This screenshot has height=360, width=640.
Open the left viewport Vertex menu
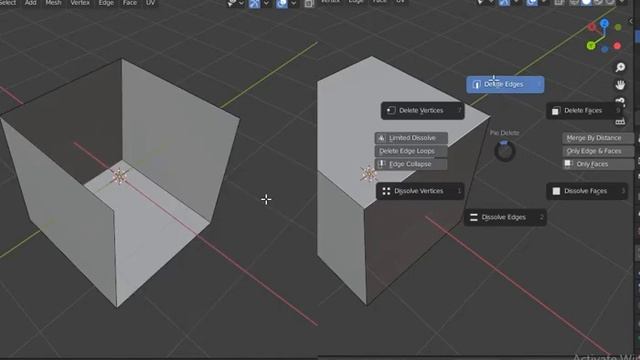80,2
